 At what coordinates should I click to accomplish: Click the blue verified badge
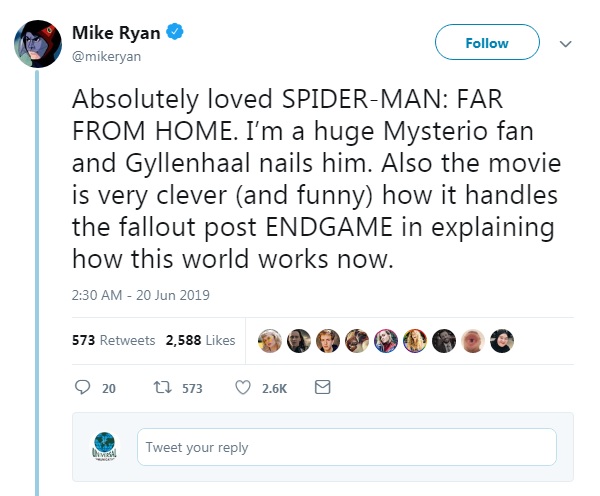(175, 34)
